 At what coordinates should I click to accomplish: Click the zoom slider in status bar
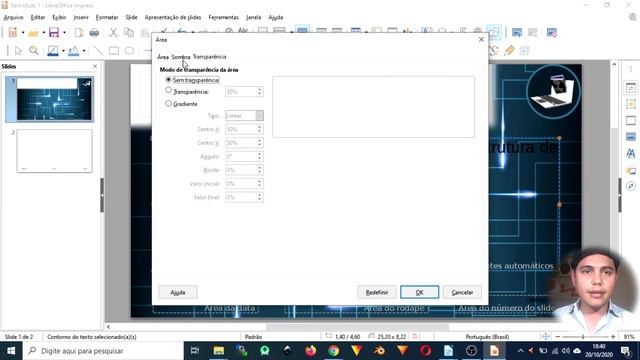click(x=584, y=337)
